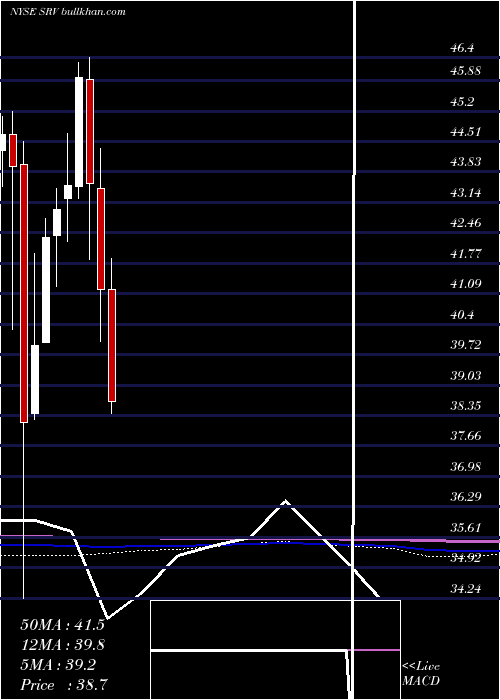Viewport: 500px width, 700px height.
Task: Select the 37.66 price axis label
Action: pyautogui.click(x=466, y=436)
